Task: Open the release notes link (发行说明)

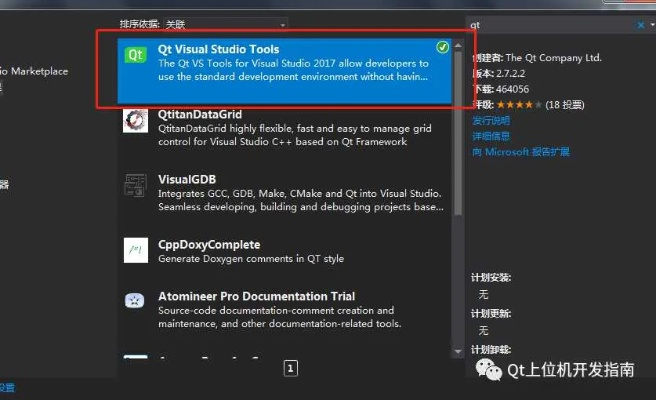Action: tap(490, 120)
